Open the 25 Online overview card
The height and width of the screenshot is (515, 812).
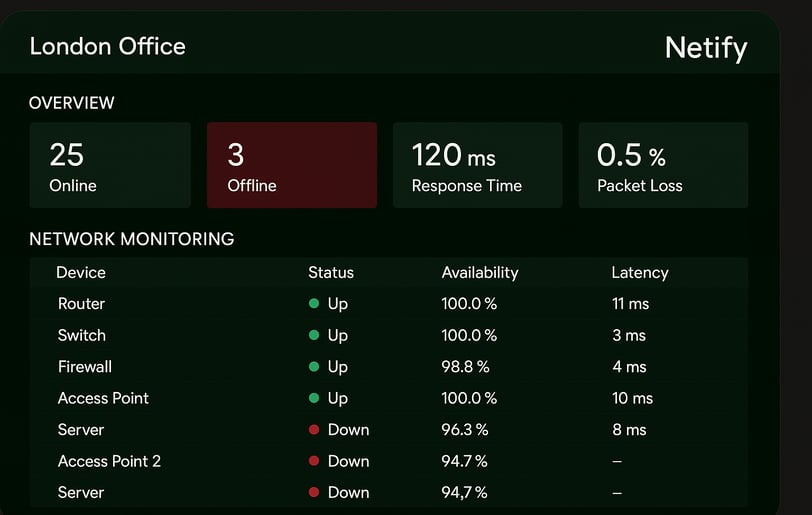(x=110, y=165)
